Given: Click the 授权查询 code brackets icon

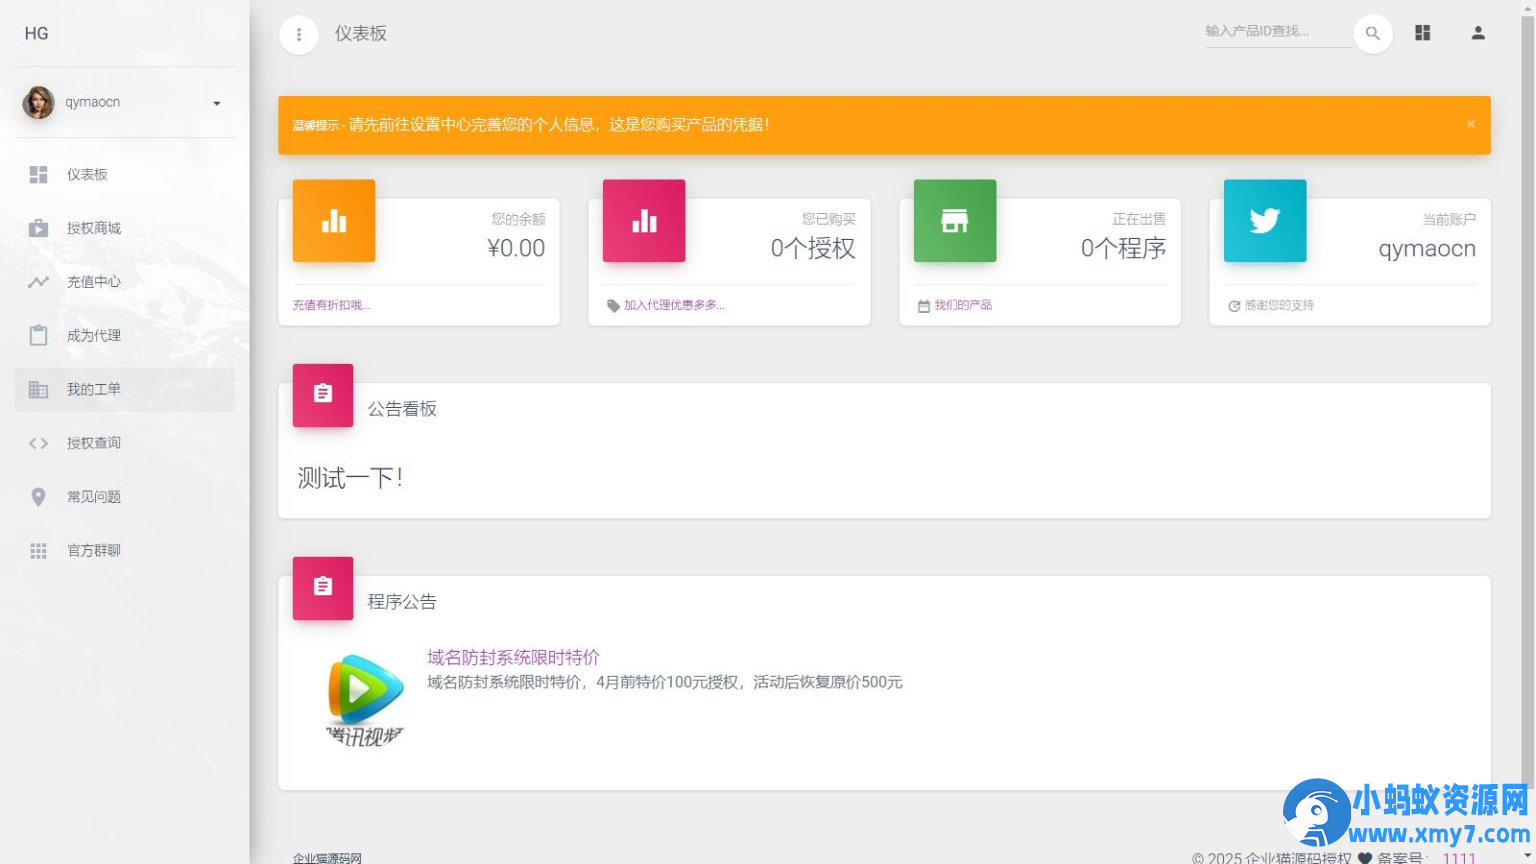Looking at the screenshot, I should [x=38, y=443].
